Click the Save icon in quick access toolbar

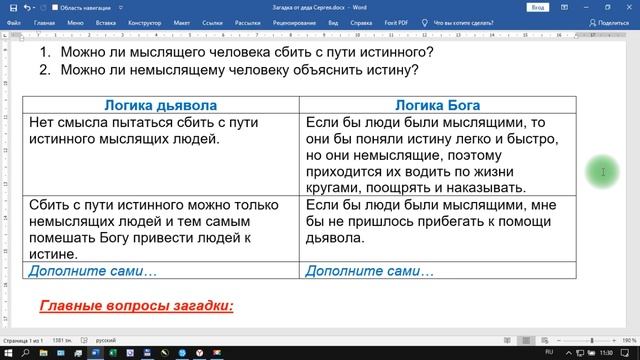tap(13, 8)
